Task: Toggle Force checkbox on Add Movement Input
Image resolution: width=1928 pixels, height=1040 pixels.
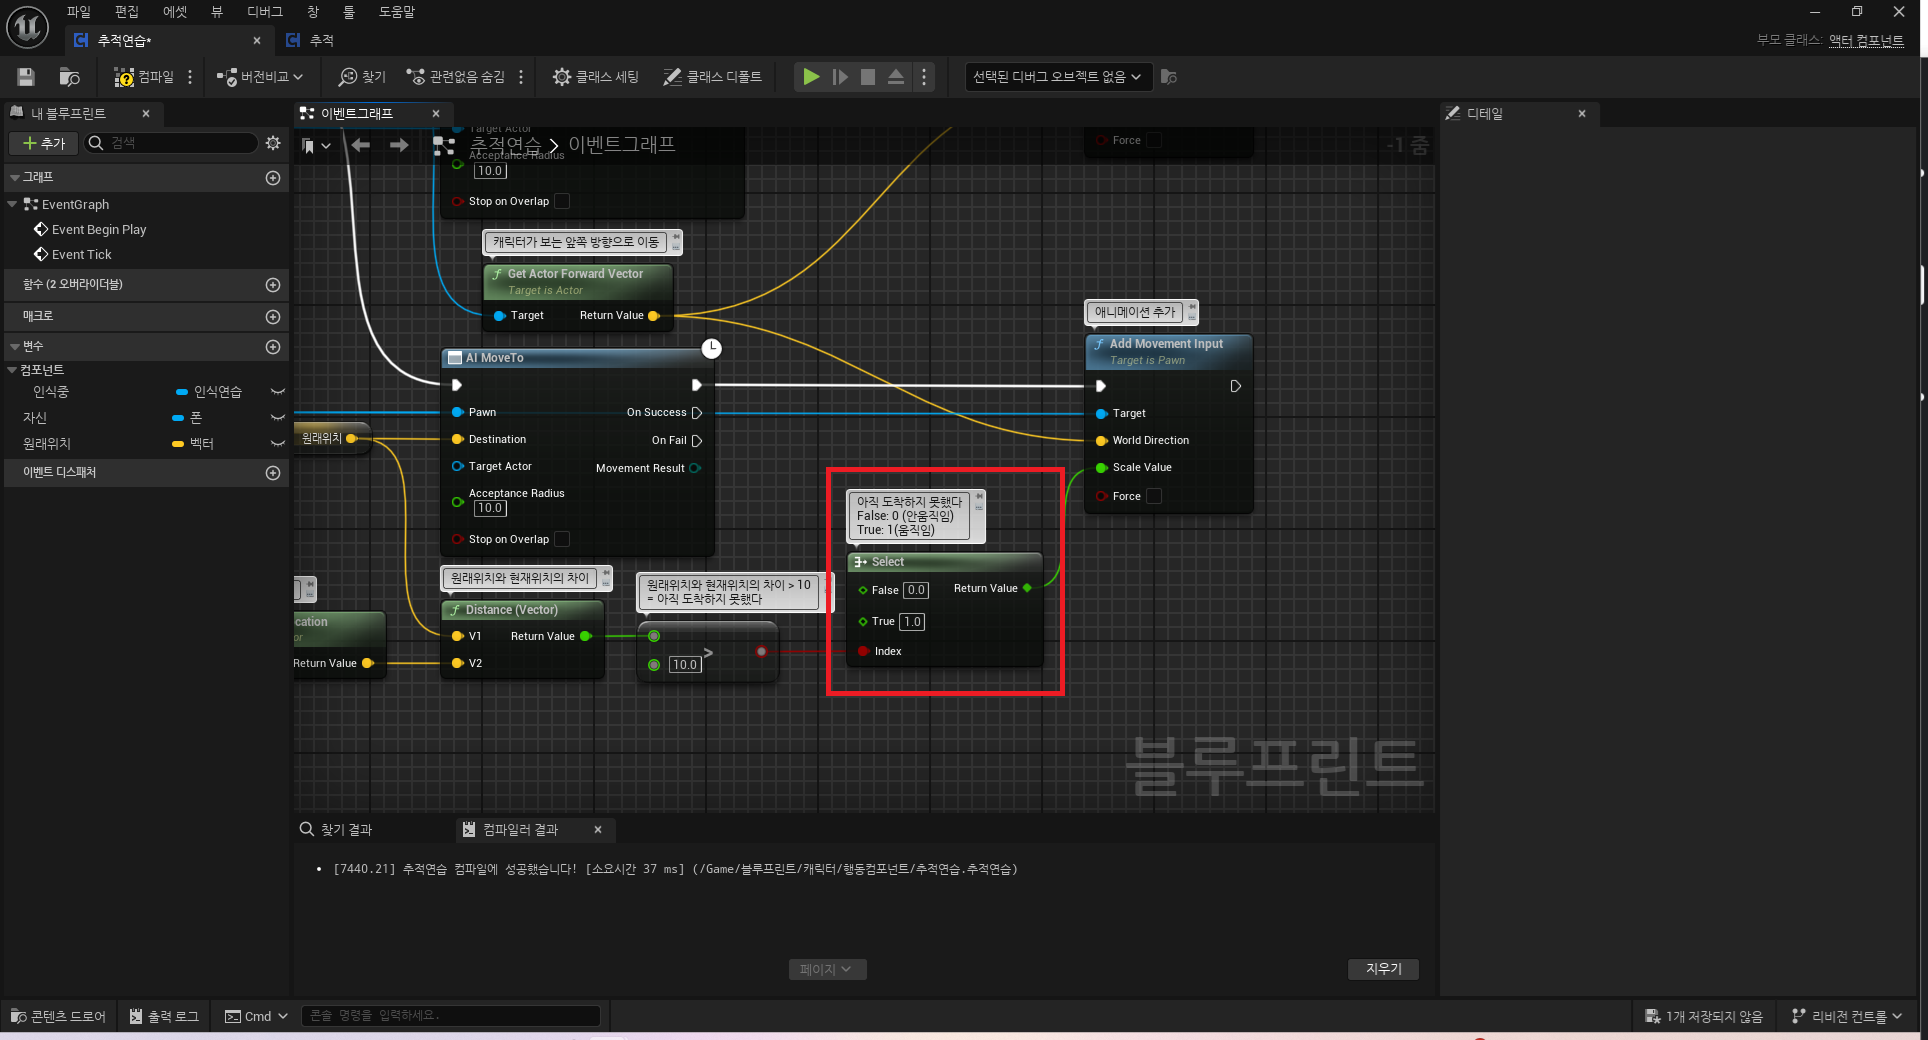Action: pyautogui.click(x=1154, y=496)
